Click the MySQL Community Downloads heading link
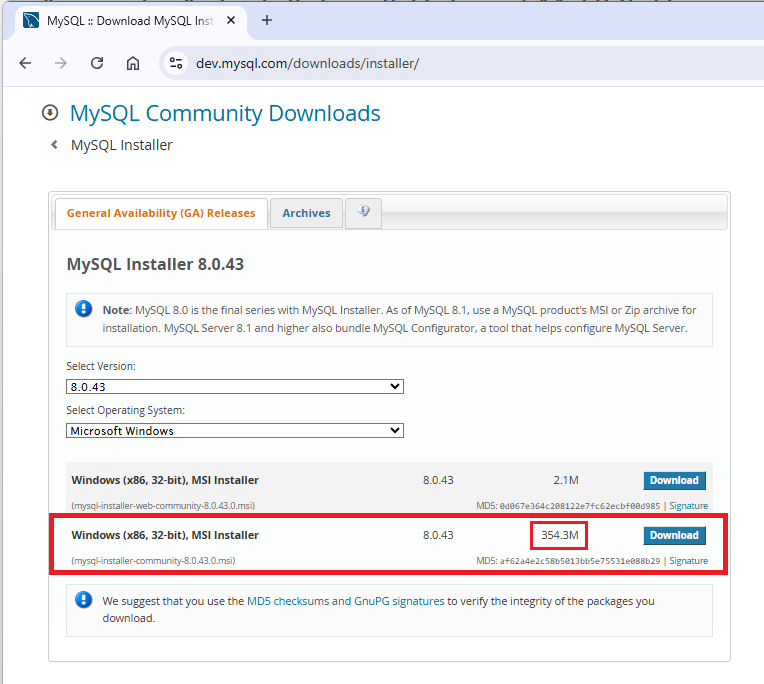 [225, 113]
